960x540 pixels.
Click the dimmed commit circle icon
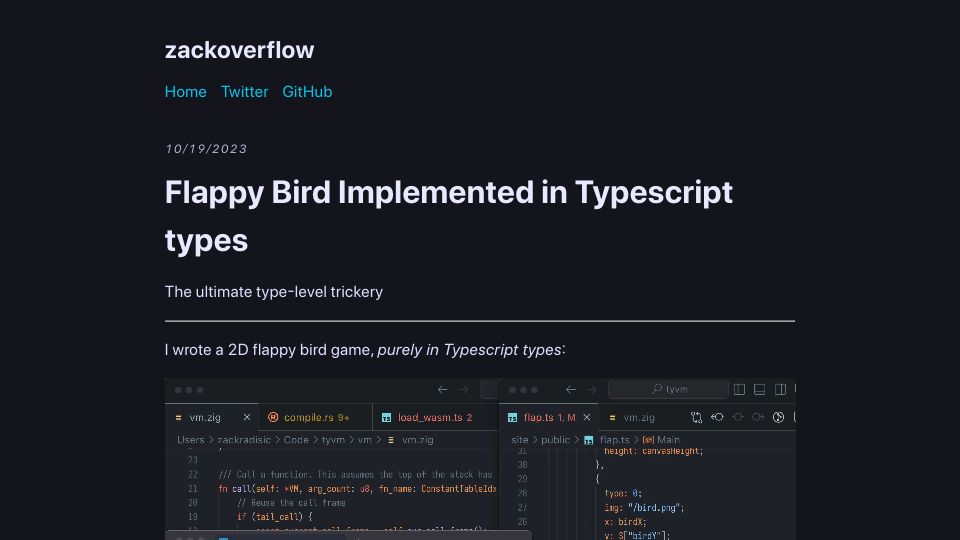[738, 418]
